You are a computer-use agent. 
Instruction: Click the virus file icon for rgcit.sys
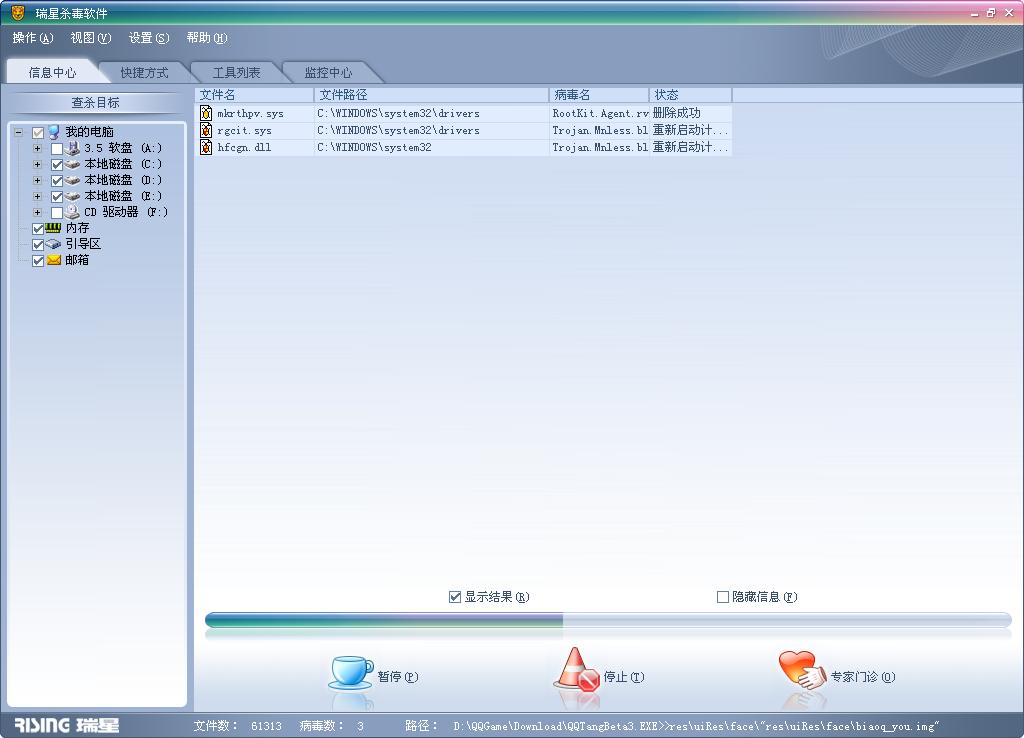tap(206, 130)
